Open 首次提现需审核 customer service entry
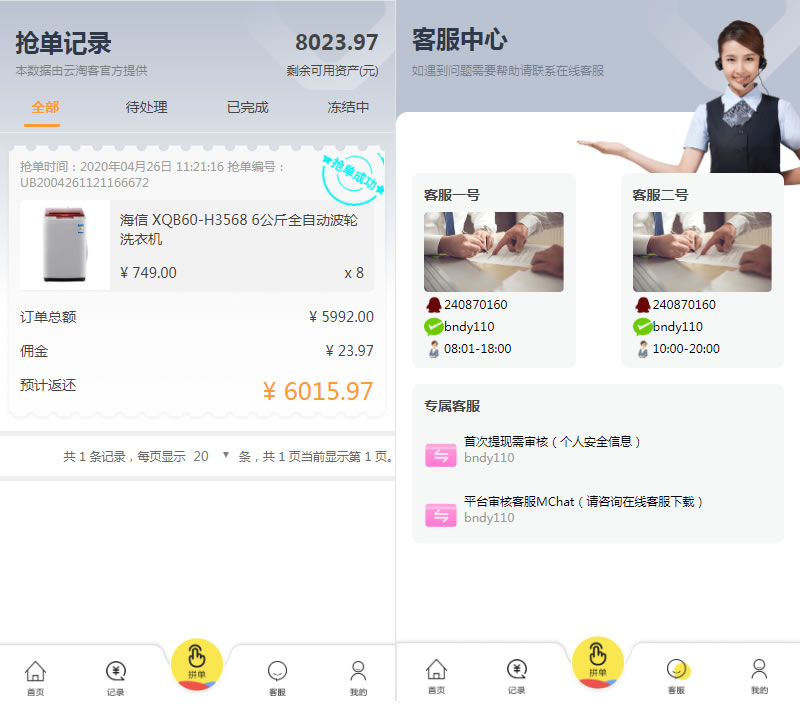 552,442
